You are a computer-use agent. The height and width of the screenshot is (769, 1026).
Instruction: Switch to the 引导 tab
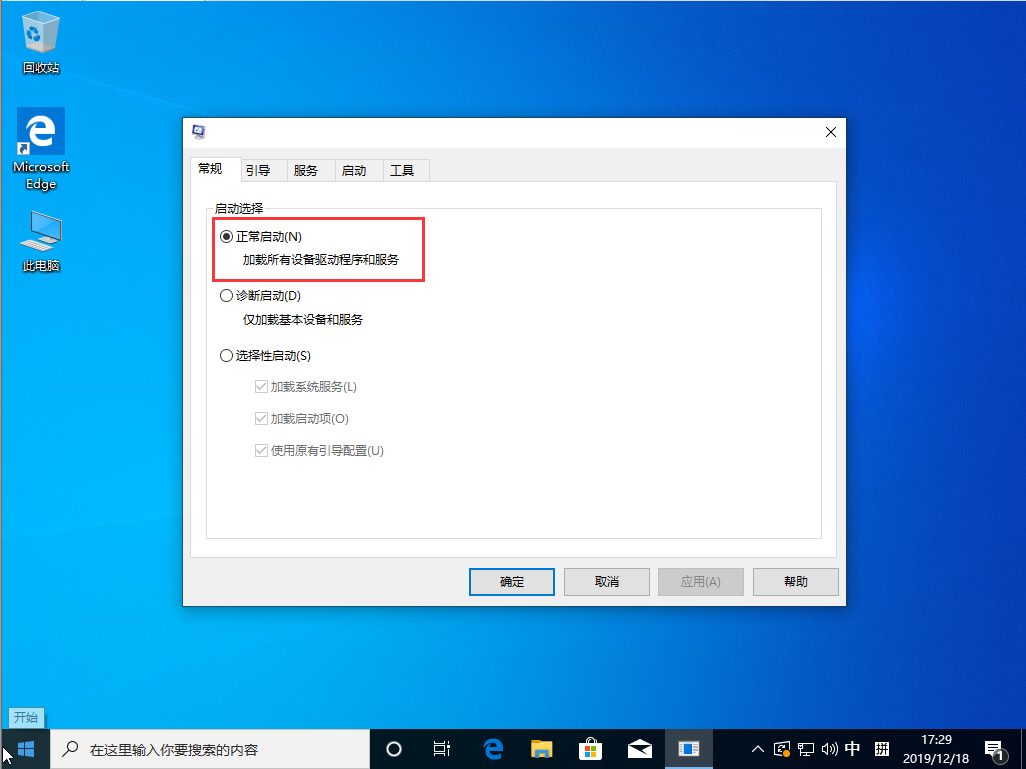click(x=260, y=169)
